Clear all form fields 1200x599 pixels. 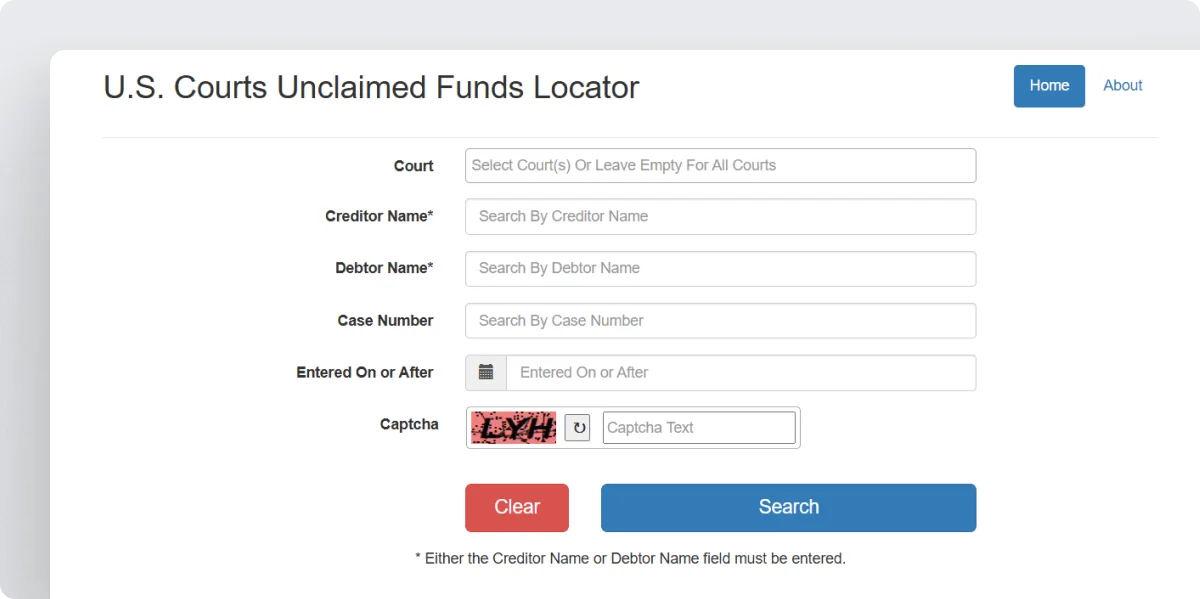[516, 507]
